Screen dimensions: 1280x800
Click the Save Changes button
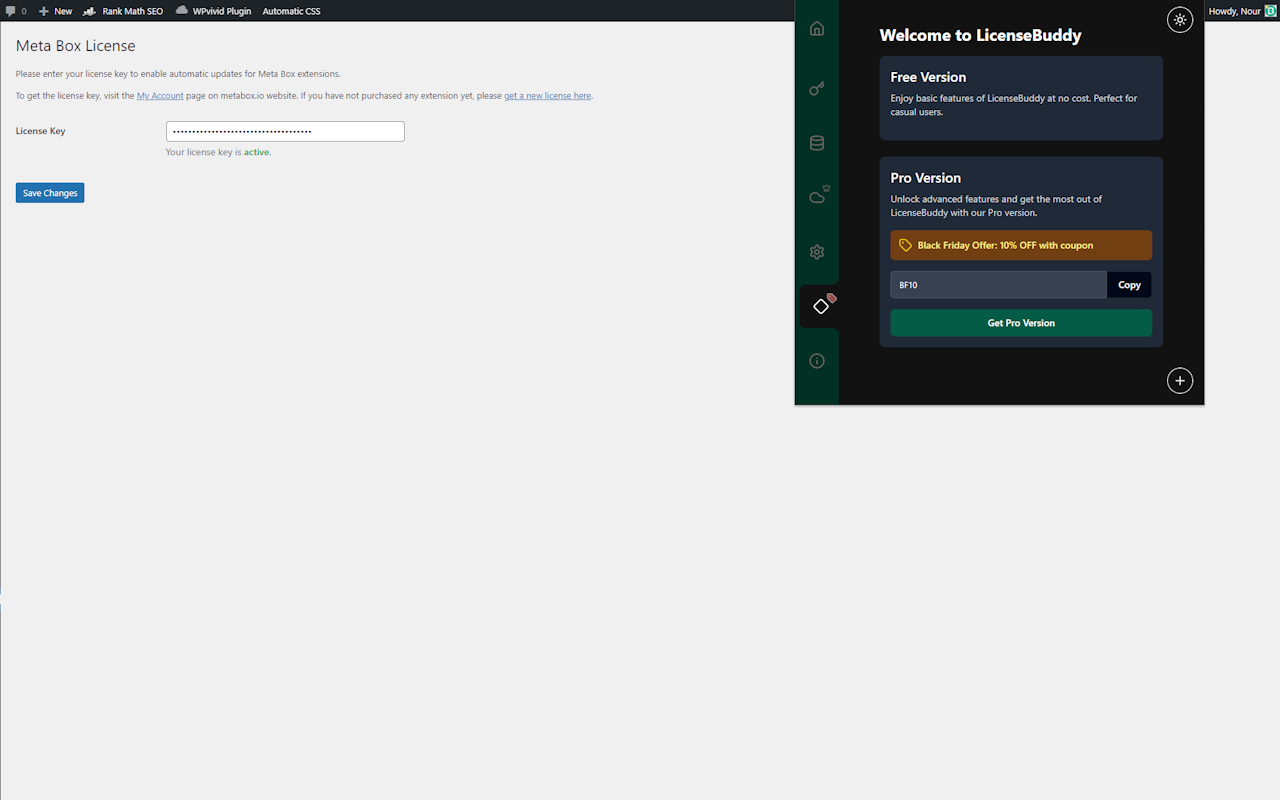pyautogui.click(x=50, y=193)
